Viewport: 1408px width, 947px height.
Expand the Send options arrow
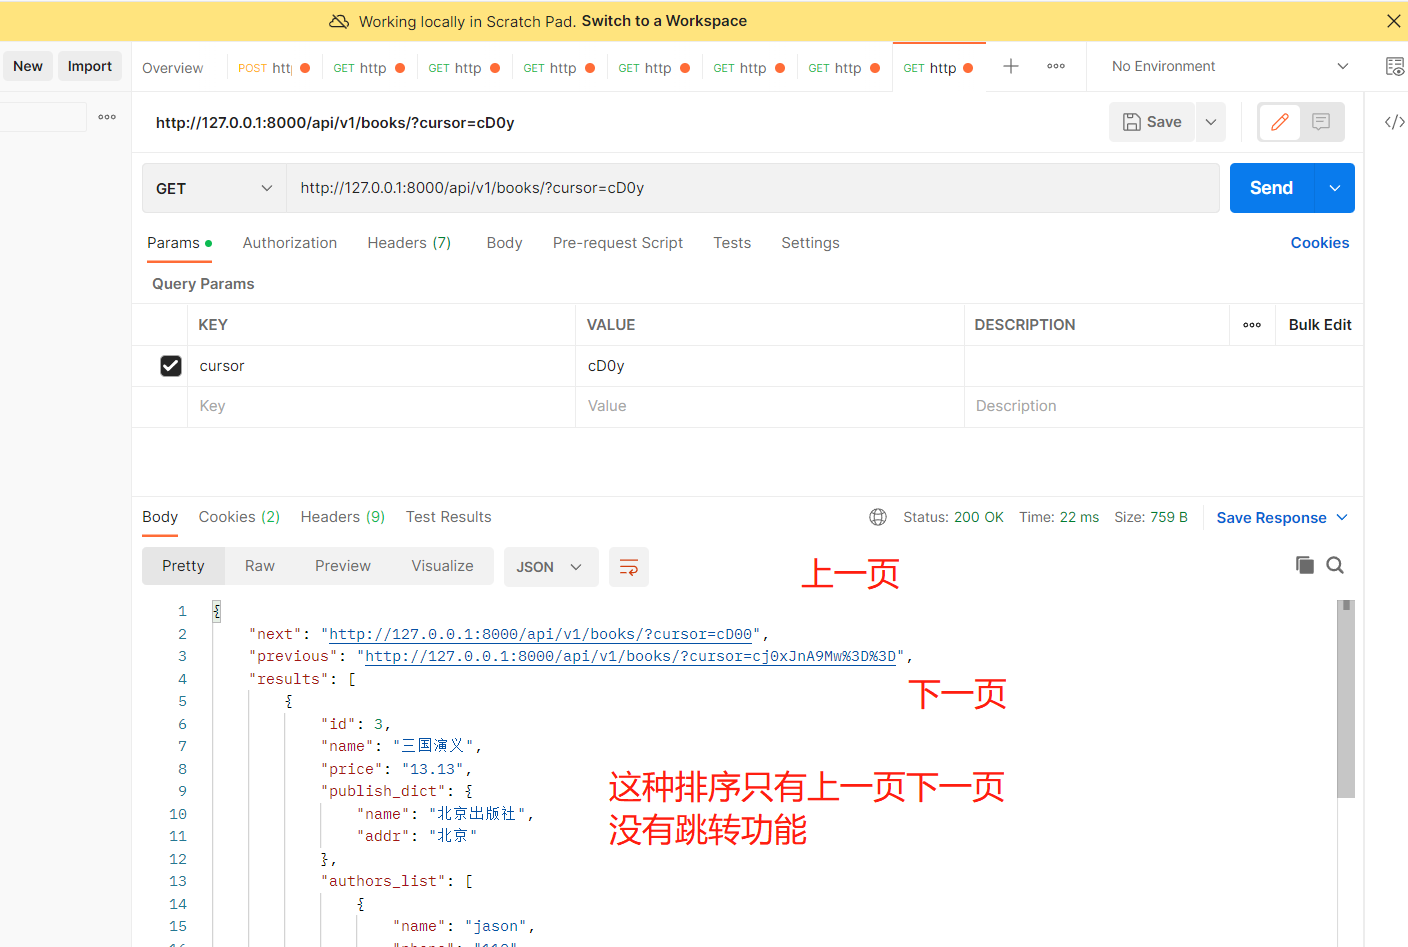pyautogui.click(x=1334, y=188)
